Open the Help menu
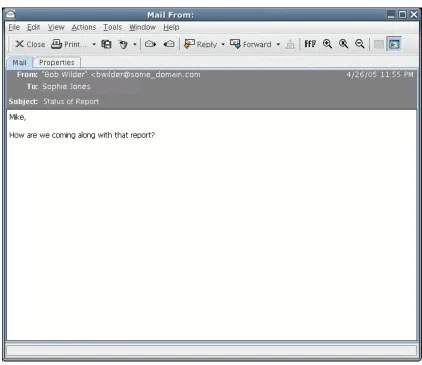The height and width of the screenshot is (365, 422). [171, 27]
